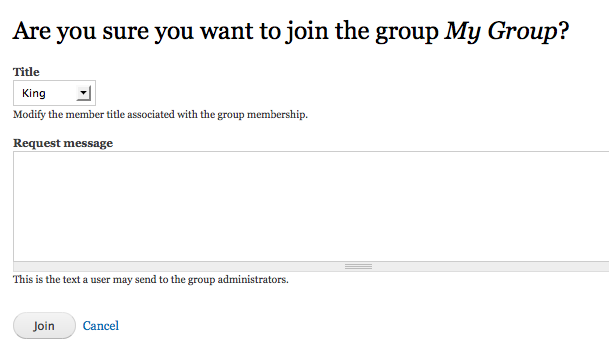Screen dimensions: 609x360
Task: Click the text area resize grippie bar
Action: (311, 266)
